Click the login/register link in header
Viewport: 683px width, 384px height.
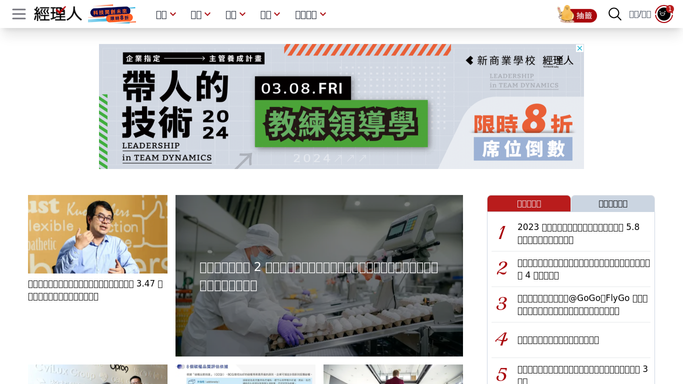tap(639, 15)
